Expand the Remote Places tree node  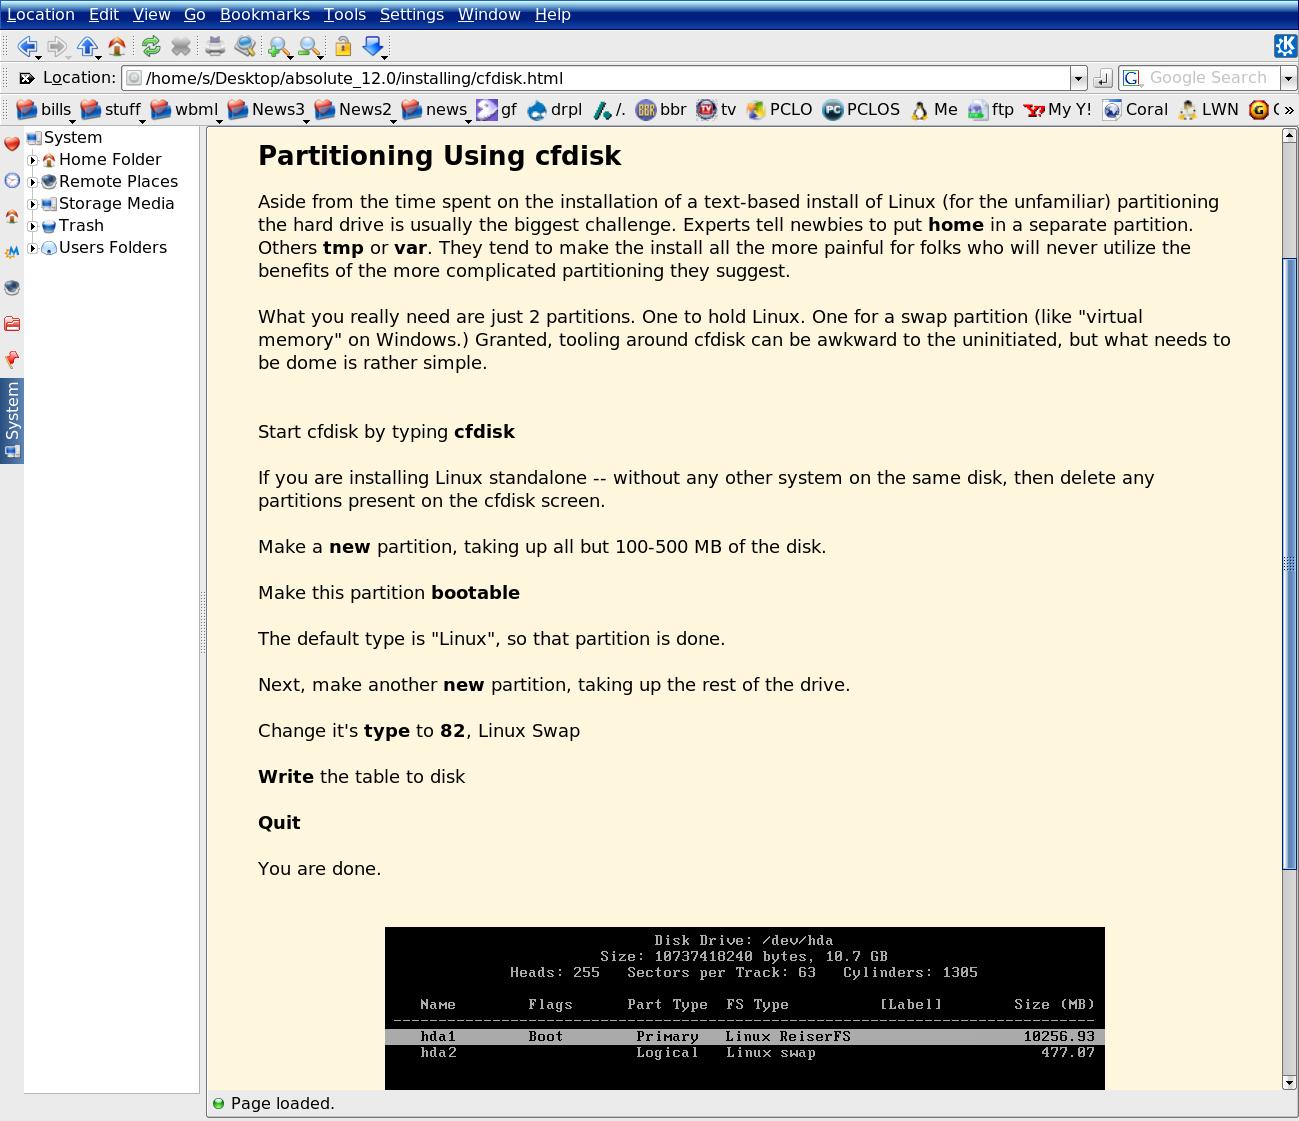(33, 182)
